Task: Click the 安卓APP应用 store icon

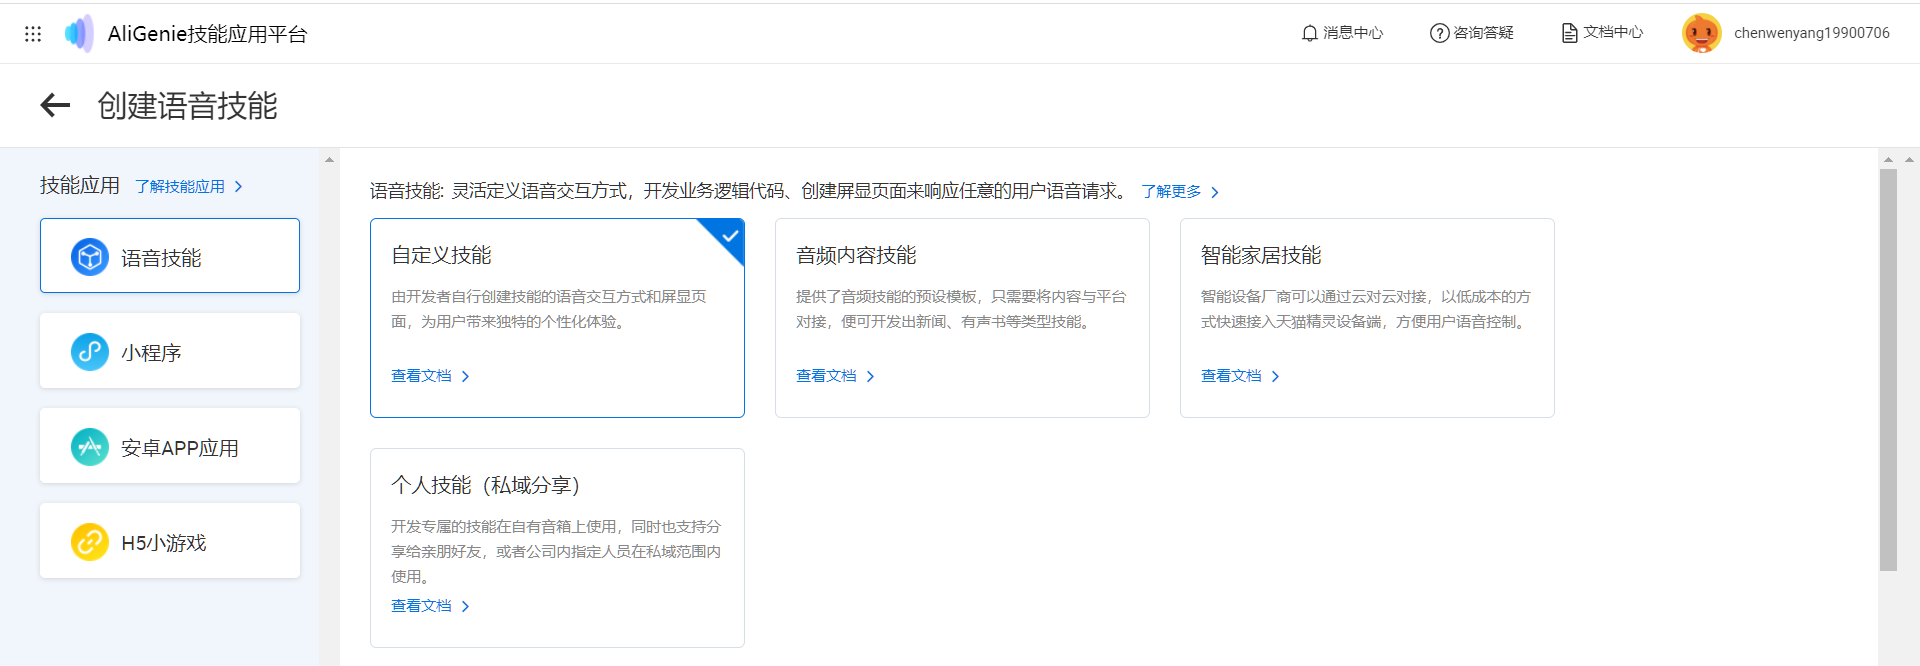Action: pos(90,447)
